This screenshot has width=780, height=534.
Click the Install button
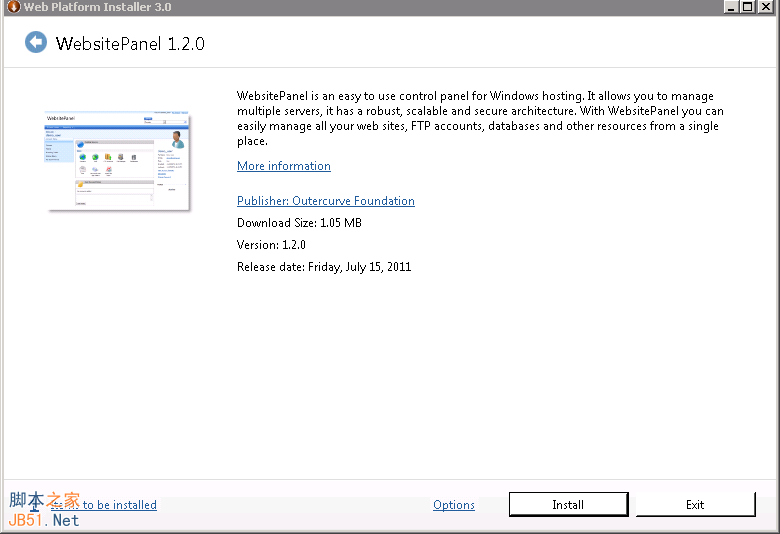[x=569, y=505]
